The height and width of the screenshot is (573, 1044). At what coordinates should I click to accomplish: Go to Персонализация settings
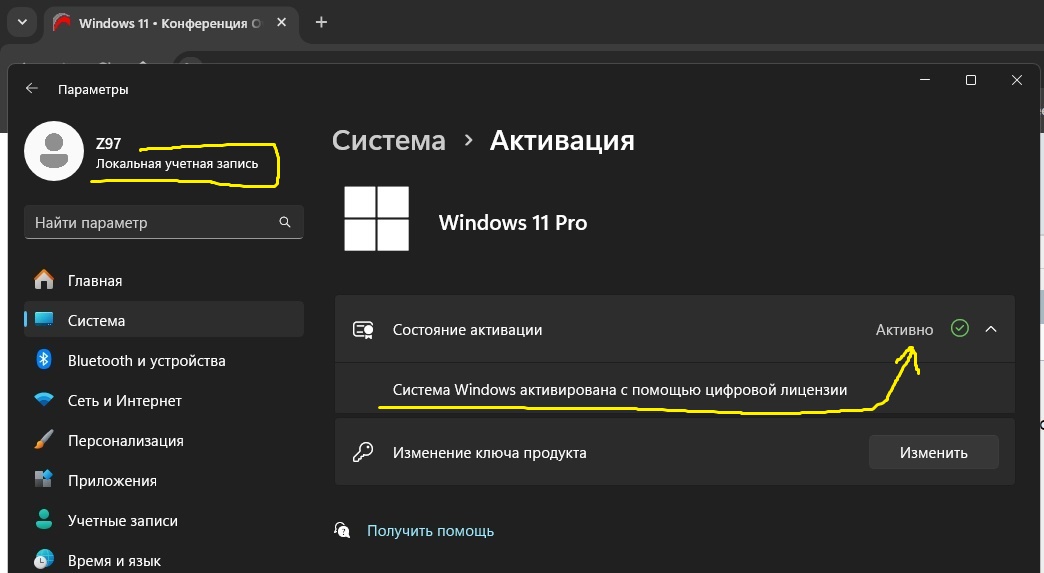pos(164,440)
